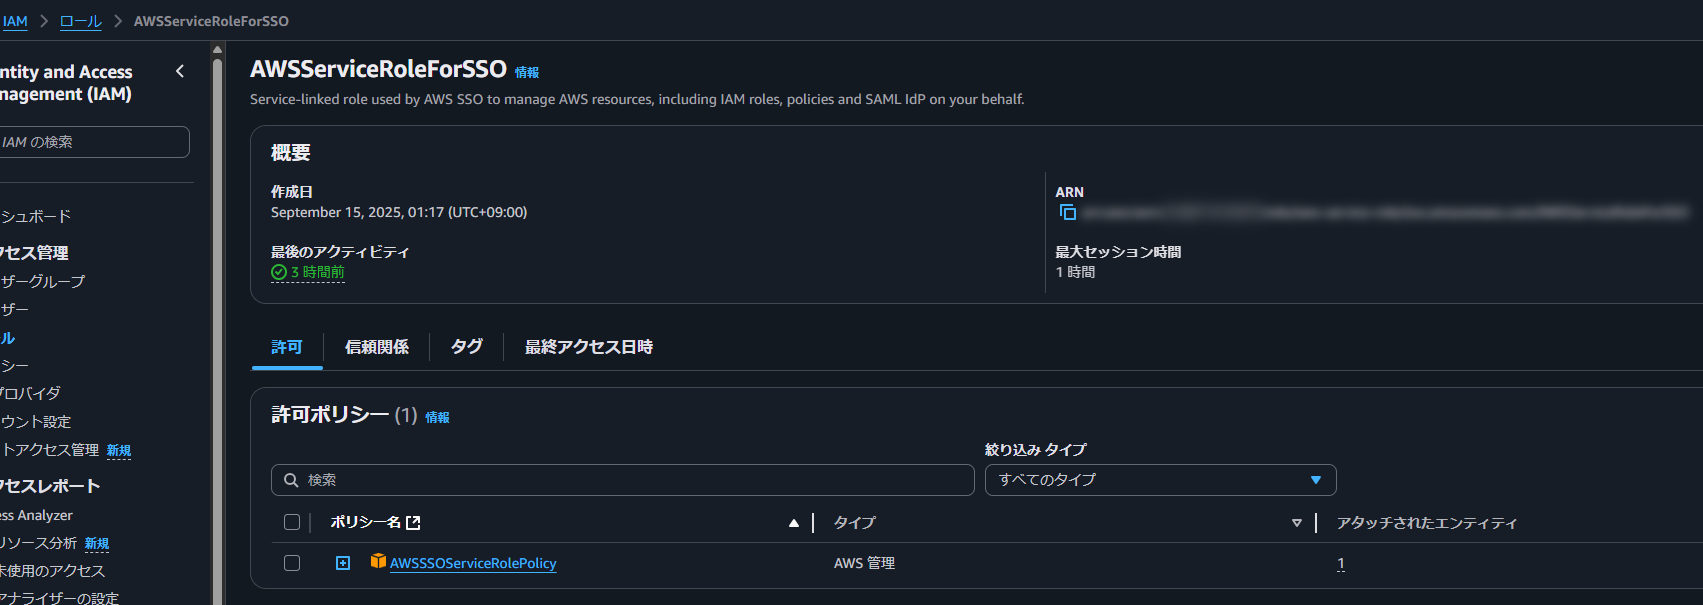Open リソース分析 sidebar item
Image resolution: width=1703 pixels, height=605 pixels.
[x=38, y=543]
